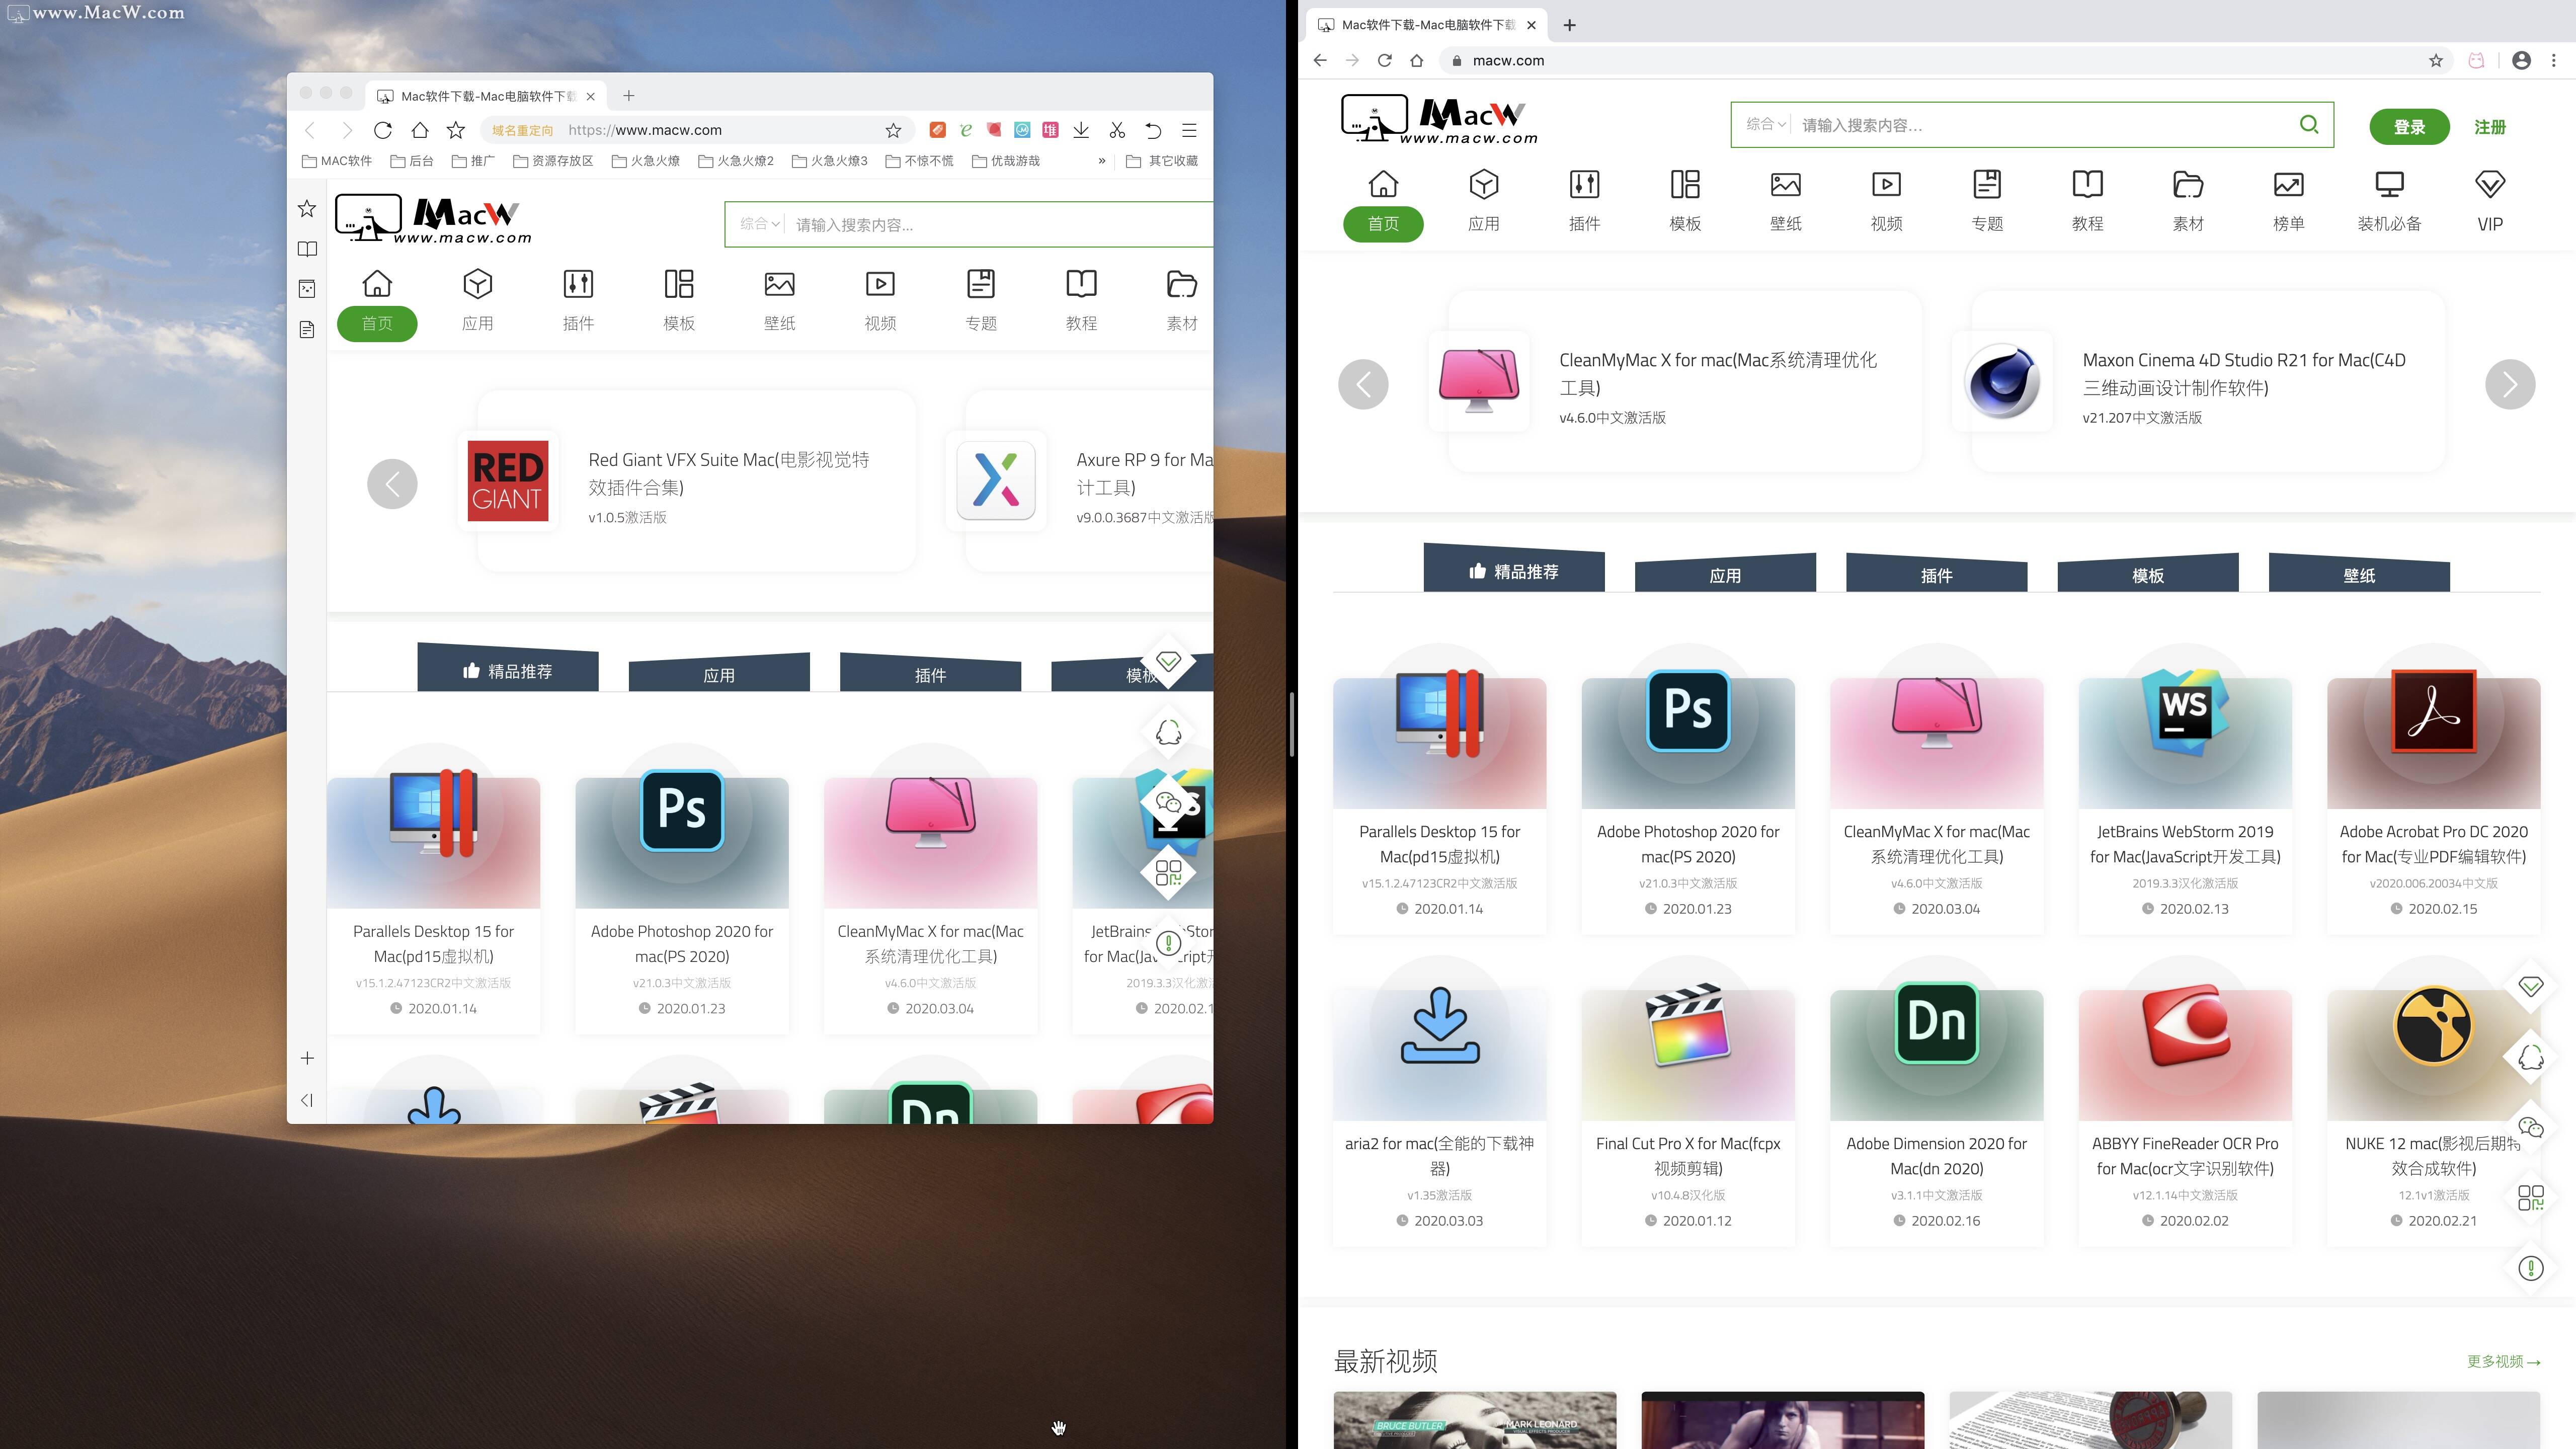Screen dimensions: 2576x1449
Task: Open Adobe Dimension 2020 software thumbnail
Action: pyautogui.click(x=1936, y=1040)
